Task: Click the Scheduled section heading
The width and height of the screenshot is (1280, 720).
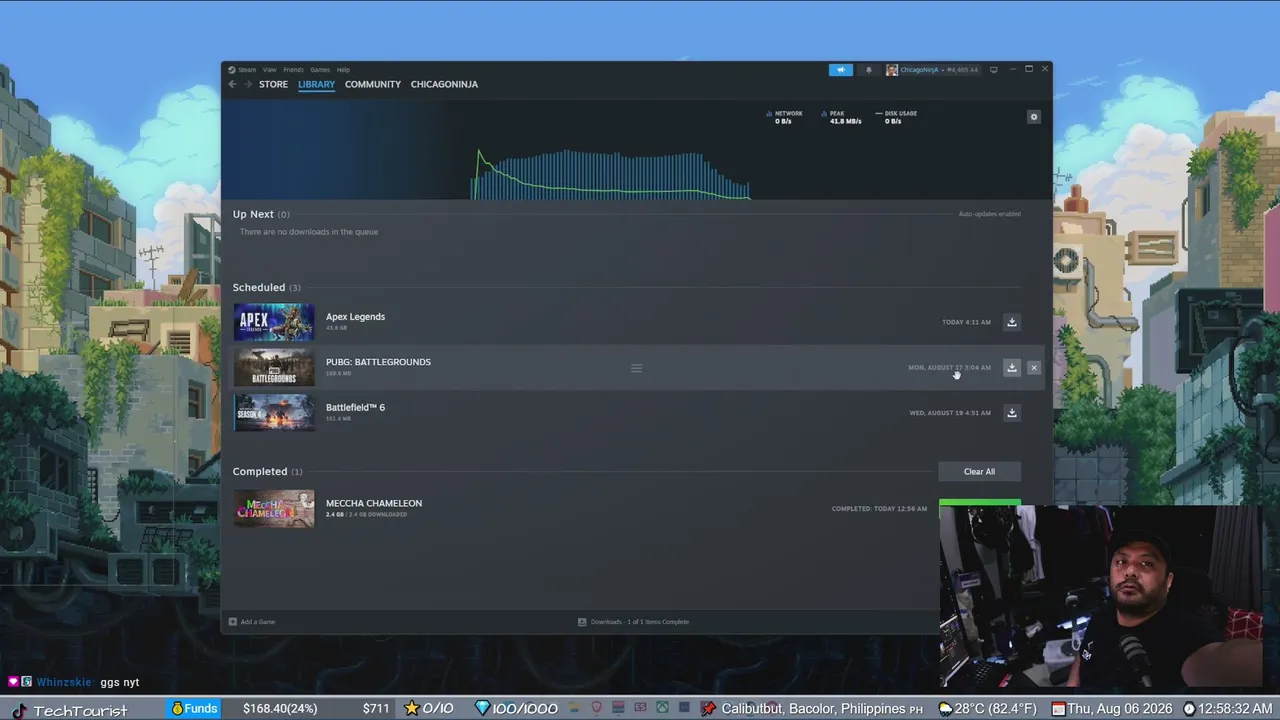Action: click(259, 287)
